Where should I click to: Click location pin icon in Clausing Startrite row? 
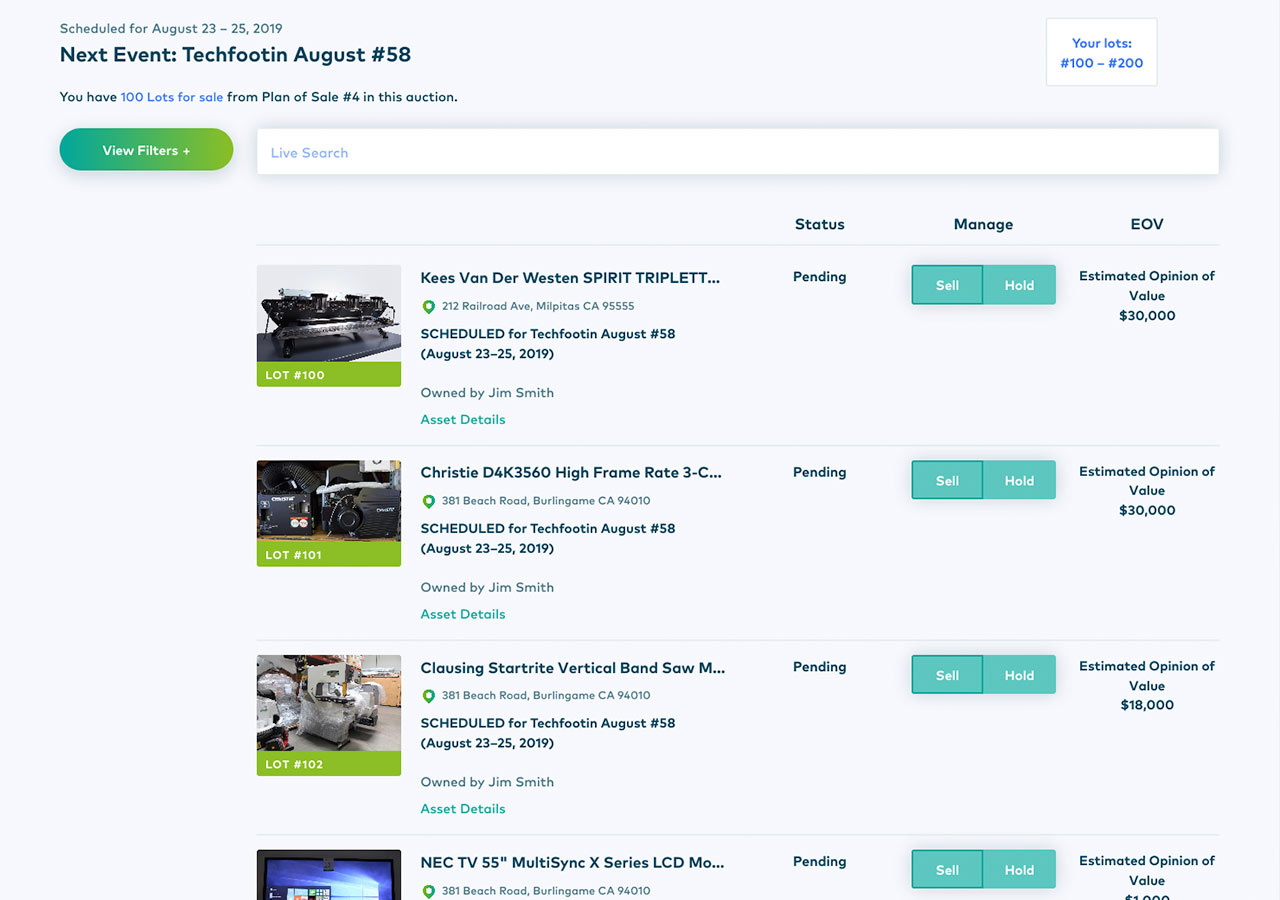tap(429, 696)
